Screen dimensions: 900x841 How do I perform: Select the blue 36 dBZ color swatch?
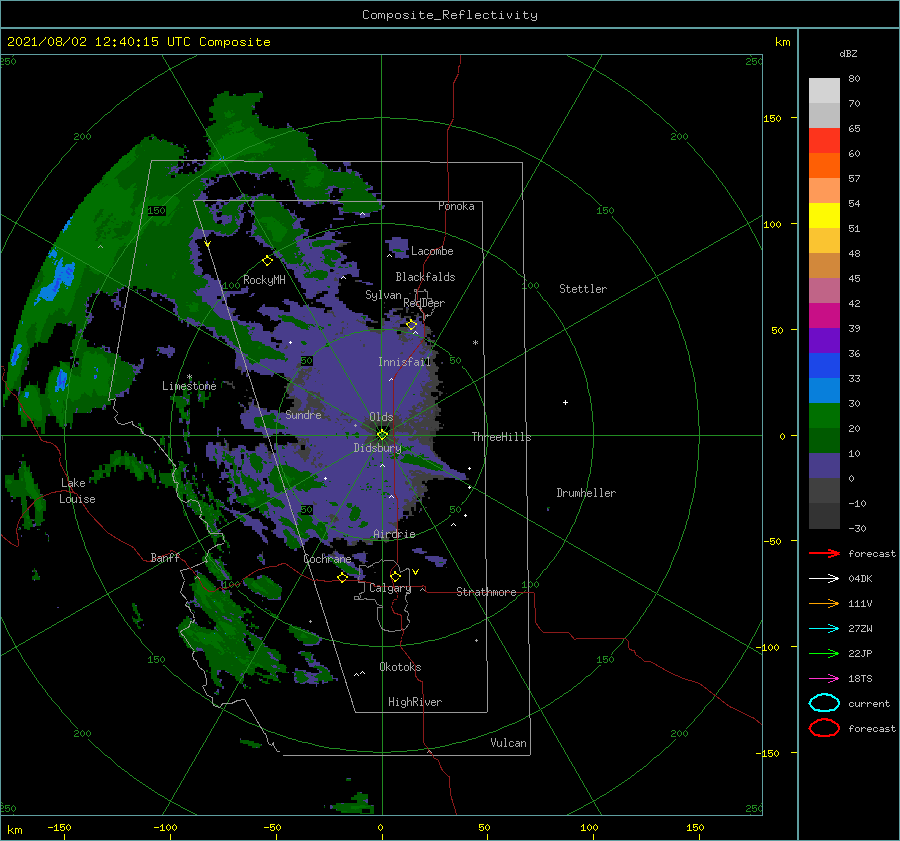click(824, 365)
